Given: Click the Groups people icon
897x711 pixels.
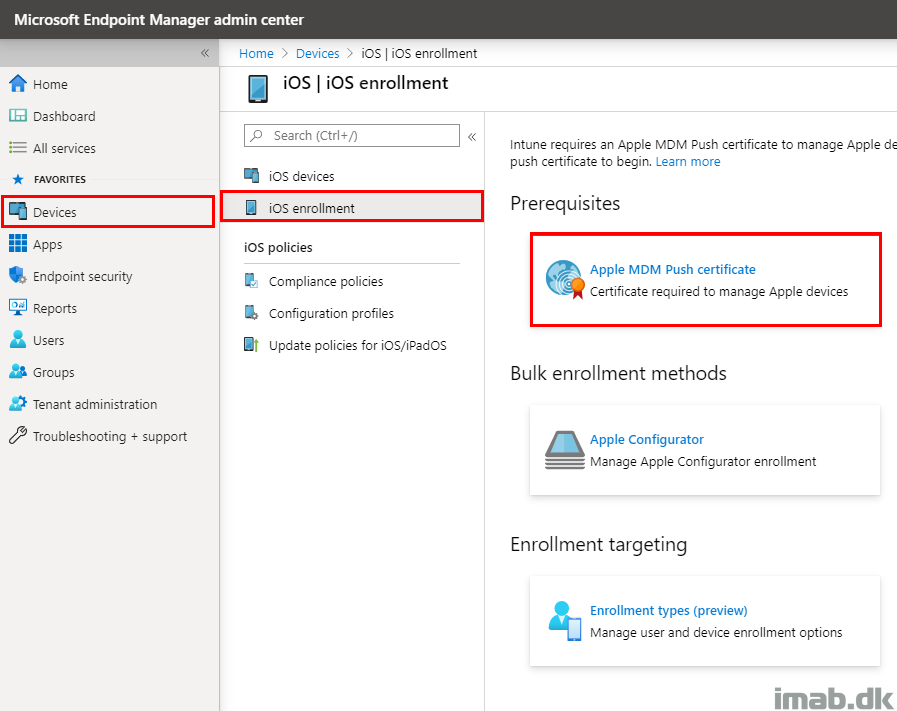Looking at the screenshot, I should point(18,371).
